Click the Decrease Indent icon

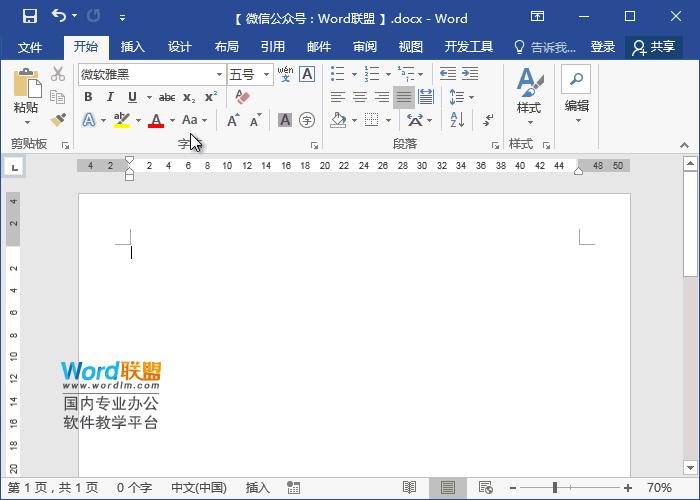447,74
